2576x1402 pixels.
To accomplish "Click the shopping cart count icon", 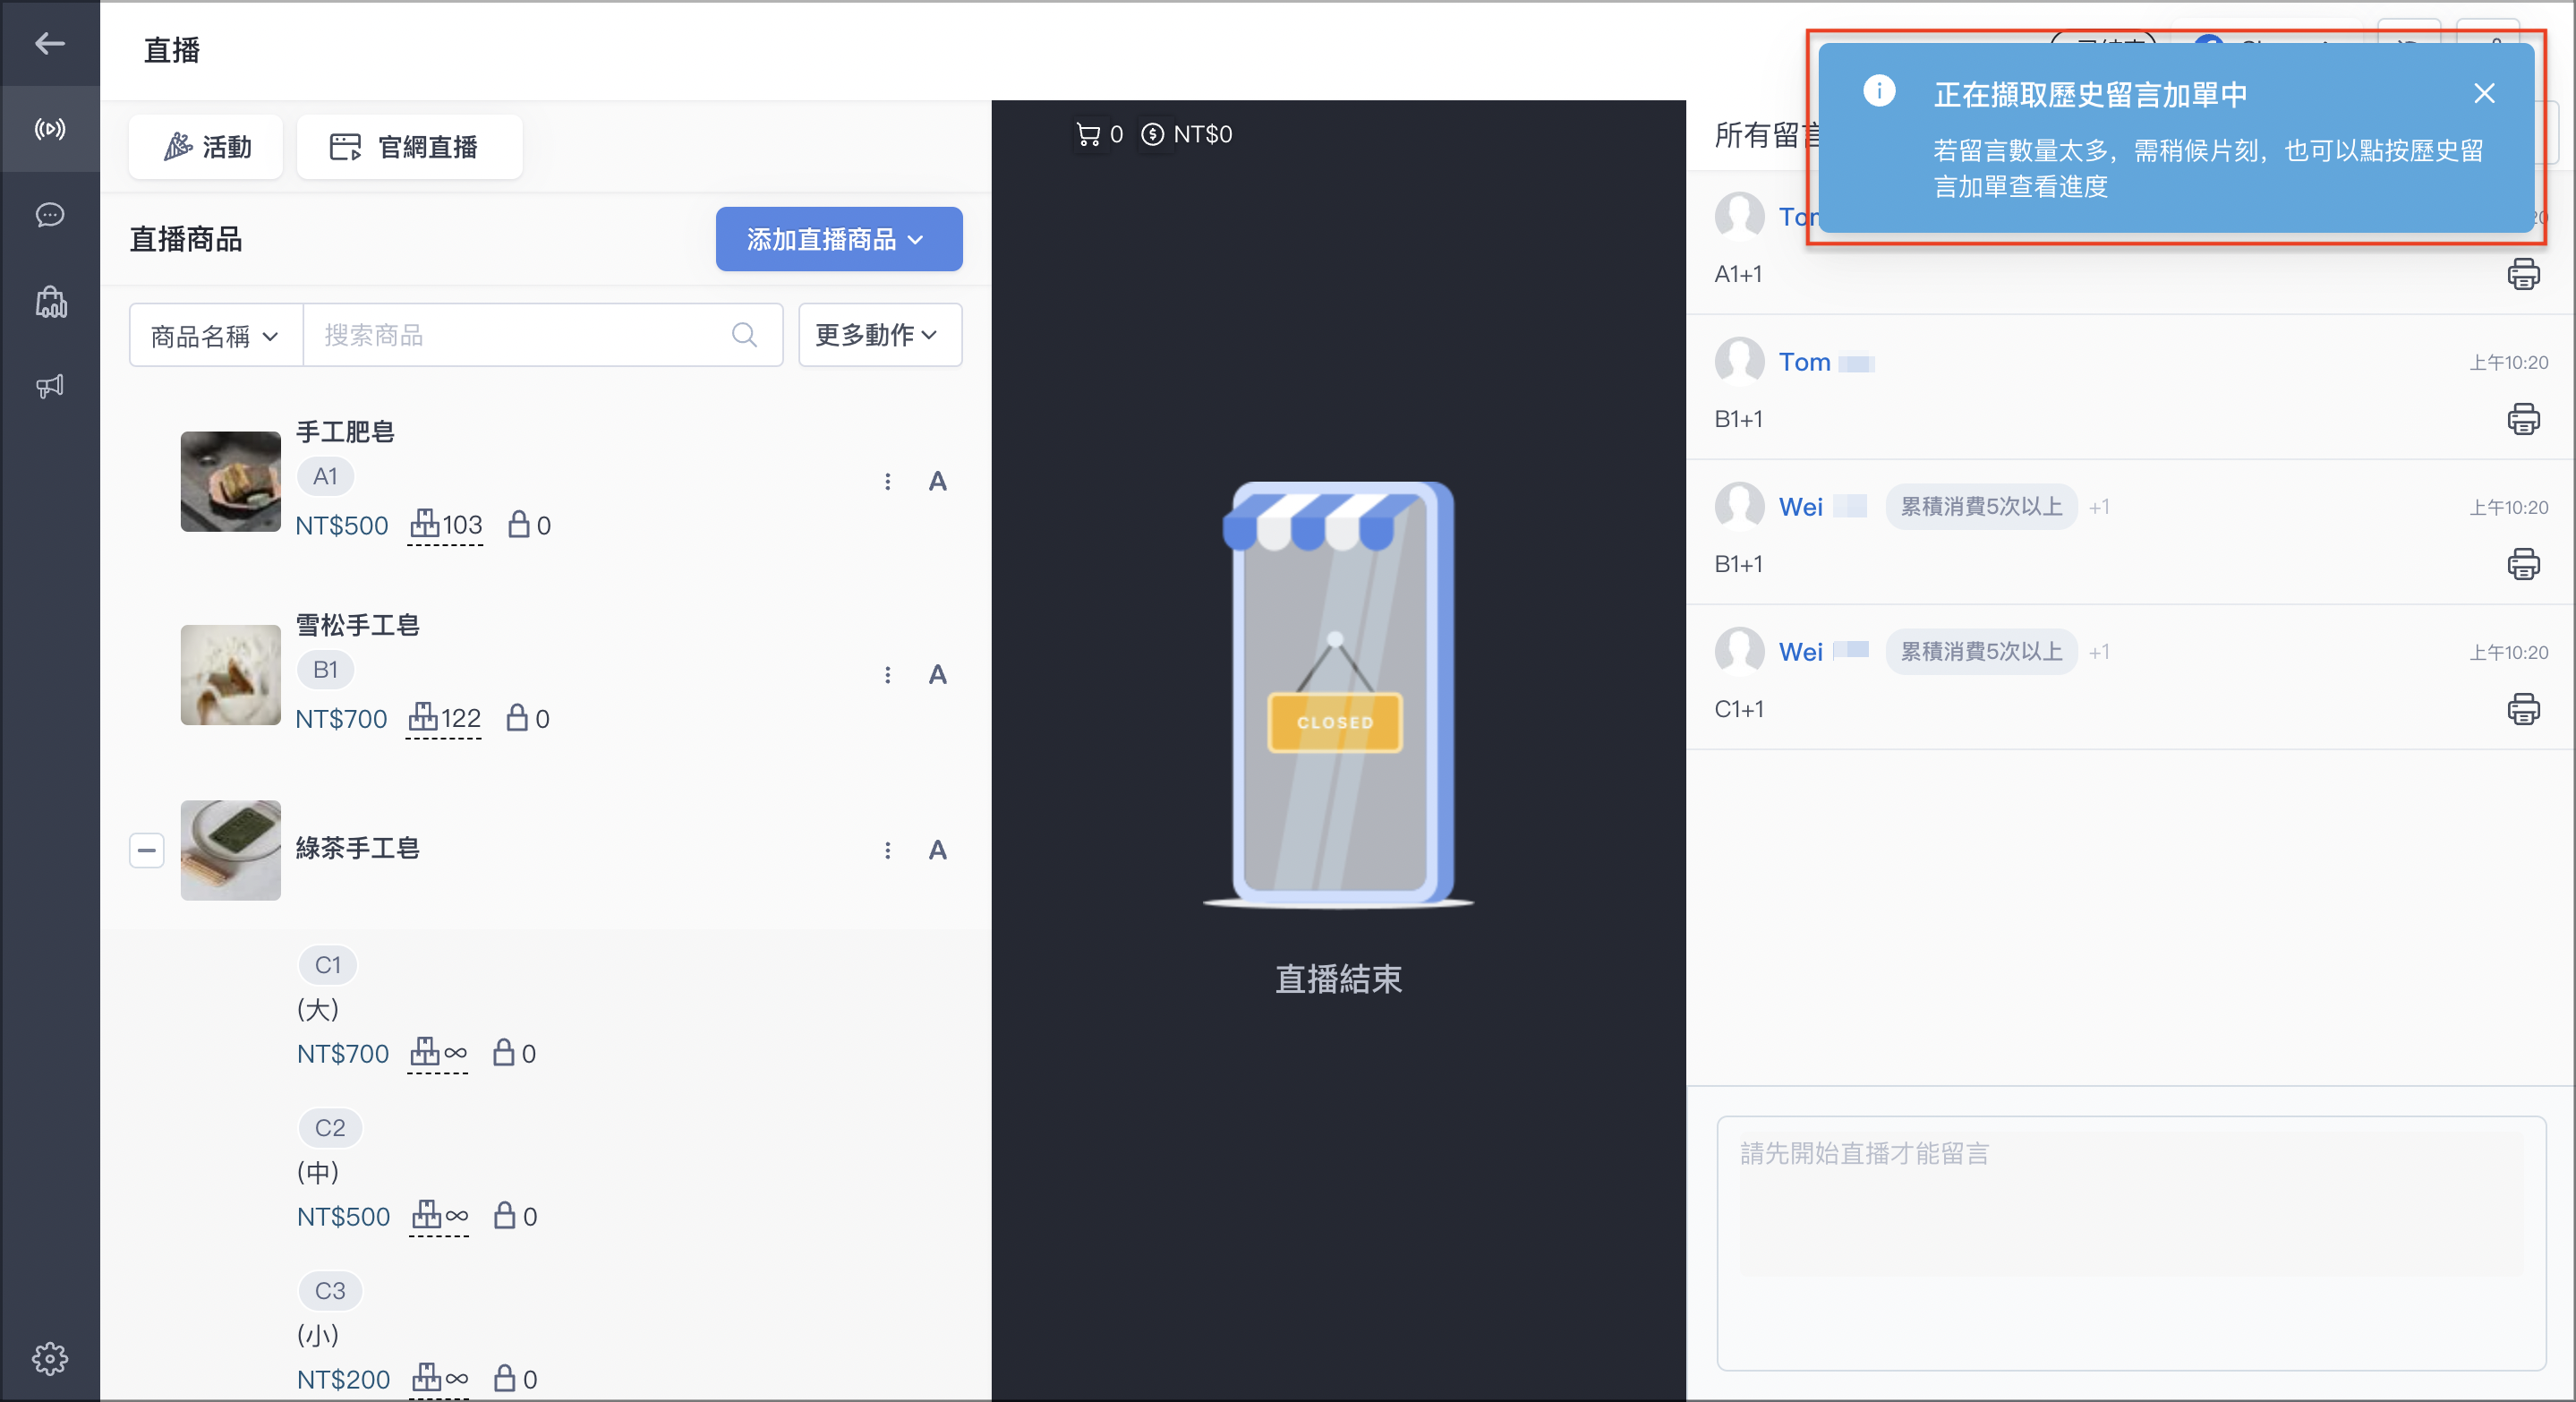I will [x=1088, y=134].
